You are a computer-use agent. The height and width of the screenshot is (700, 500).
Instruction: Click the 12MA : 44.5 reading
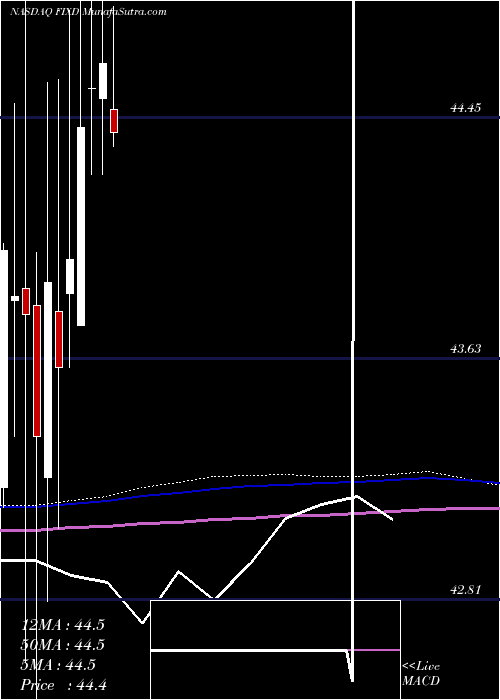[62, 625]
